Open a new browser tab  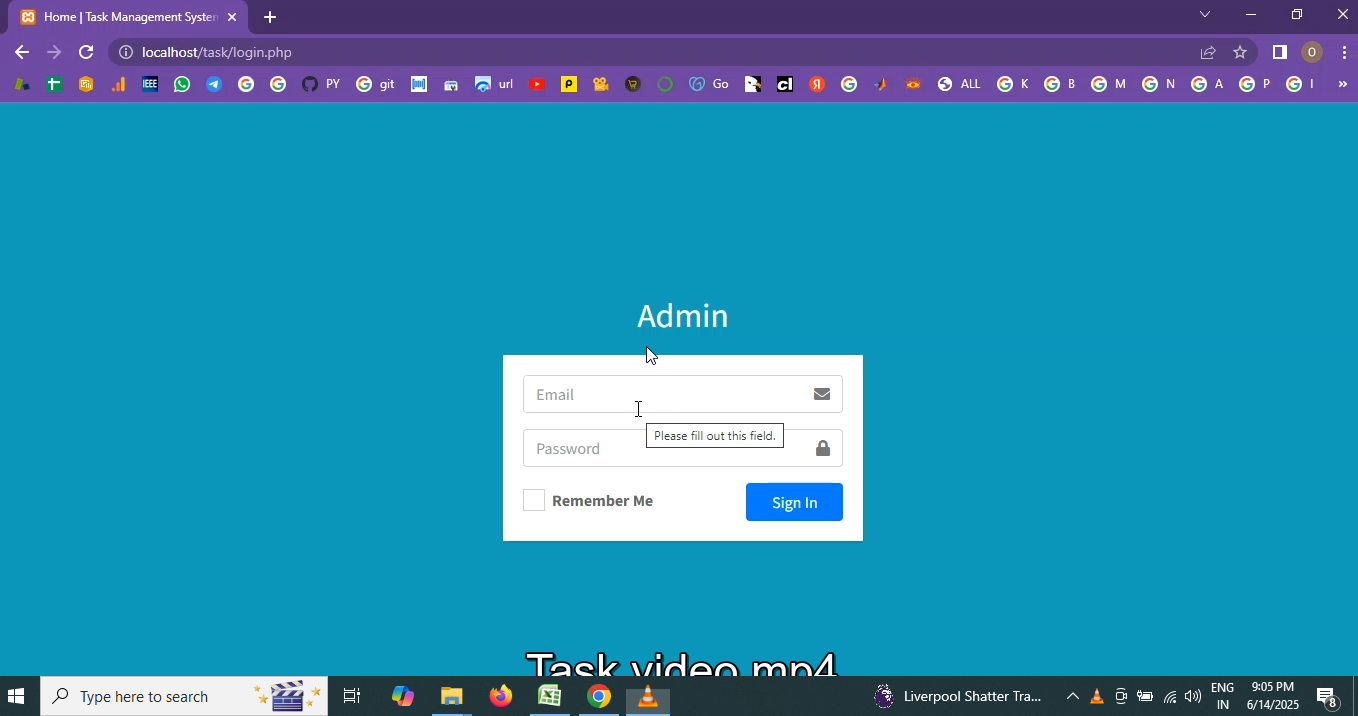[270, 17]
